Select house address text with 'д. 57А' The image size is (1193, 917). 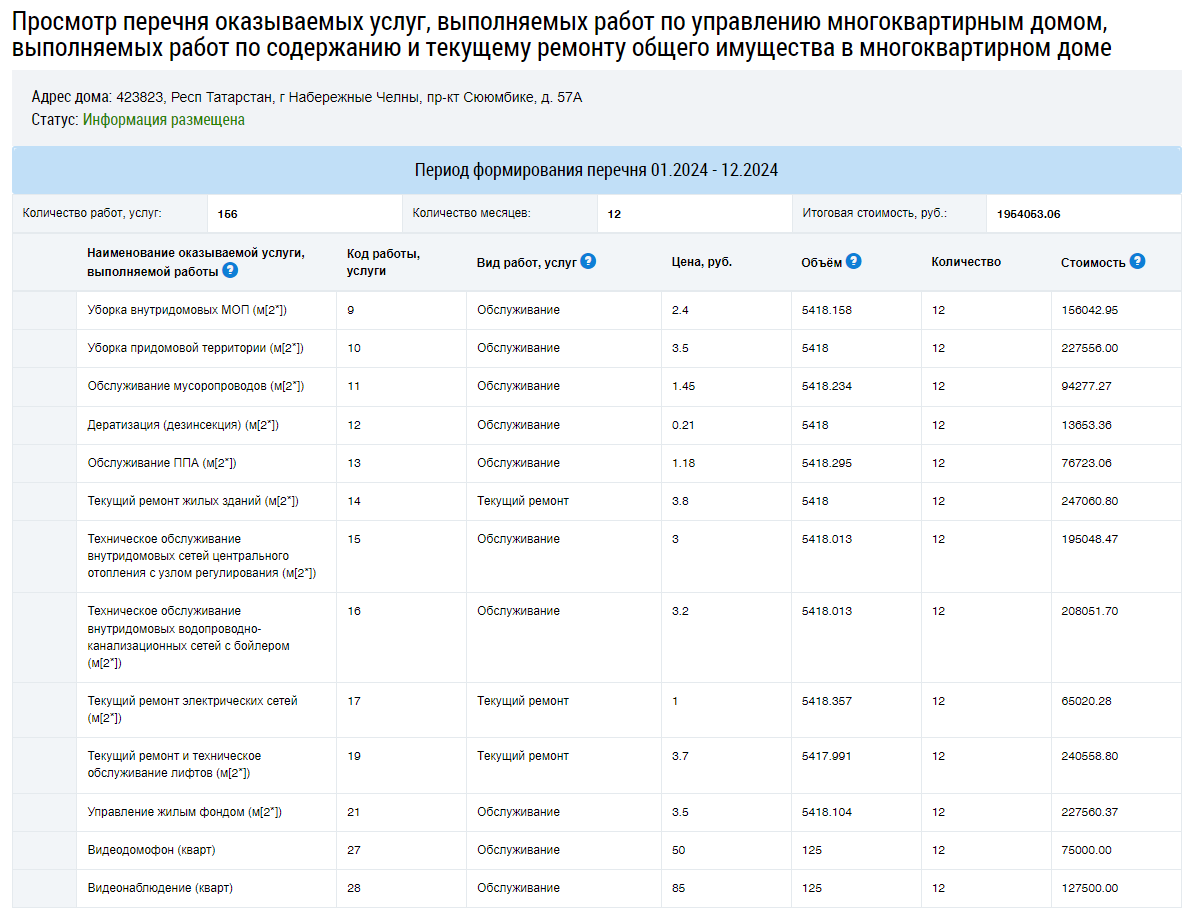(349, 97)
